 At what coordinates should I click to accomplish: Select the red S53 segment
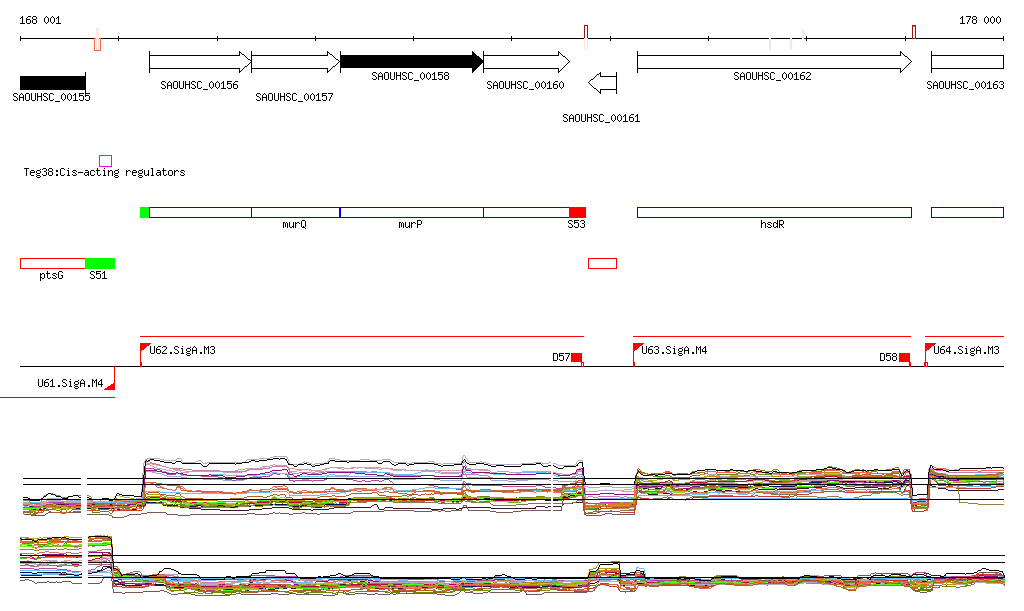point(577,212)
